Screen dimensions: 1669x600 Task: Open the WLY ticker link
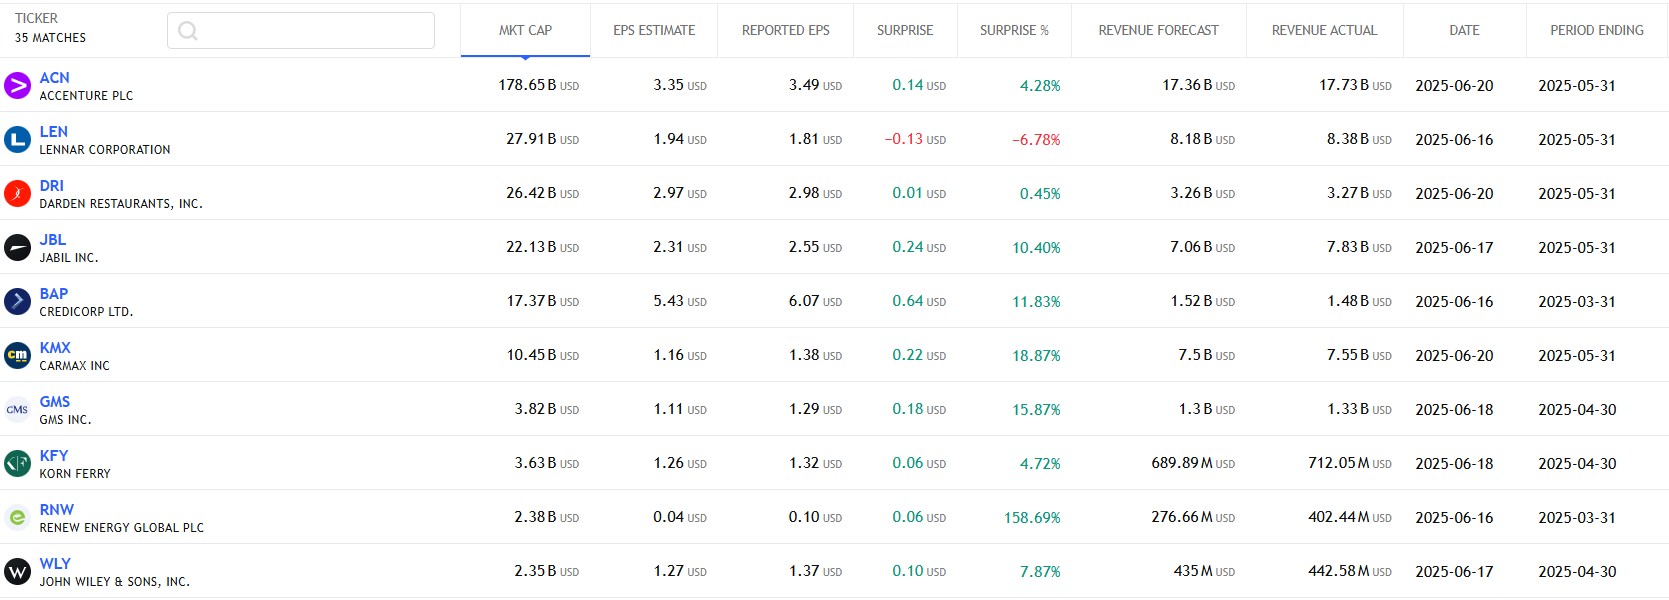coord(55,564)
